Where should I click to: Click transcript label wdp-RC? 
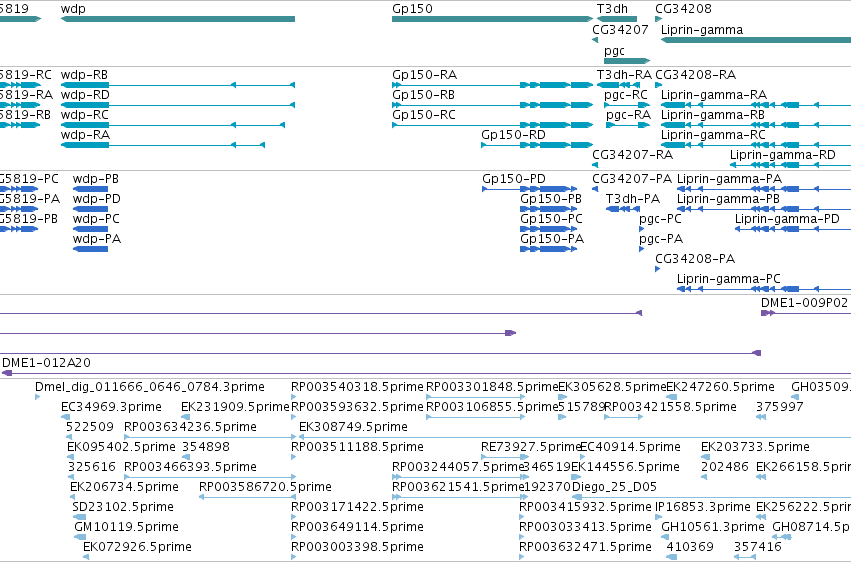point(85,115)
